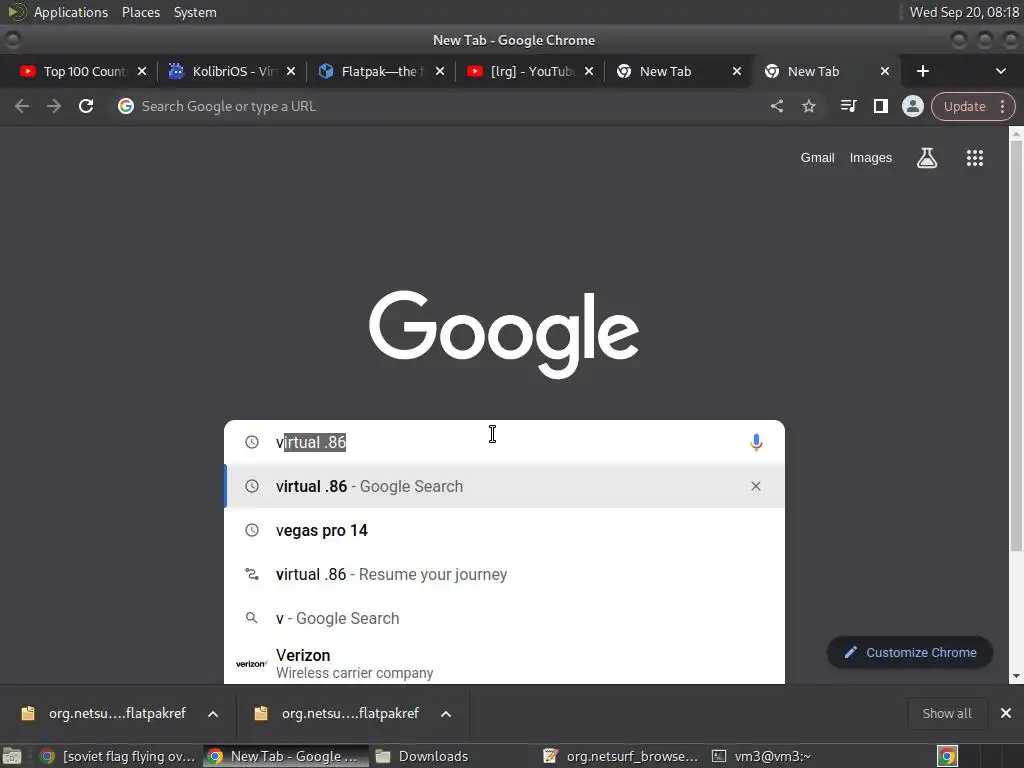Click Show all downloads
This screenshot has width=1024, height=768.
(947, 713)
